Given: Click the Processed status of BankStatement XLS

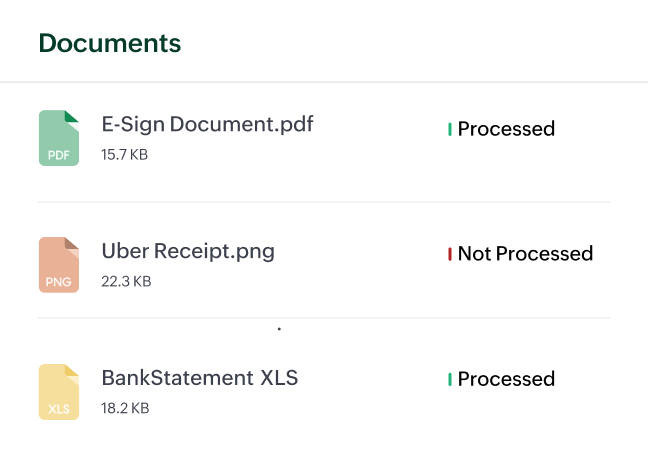Looking at the screenshot, I should [x=506, y=379].
